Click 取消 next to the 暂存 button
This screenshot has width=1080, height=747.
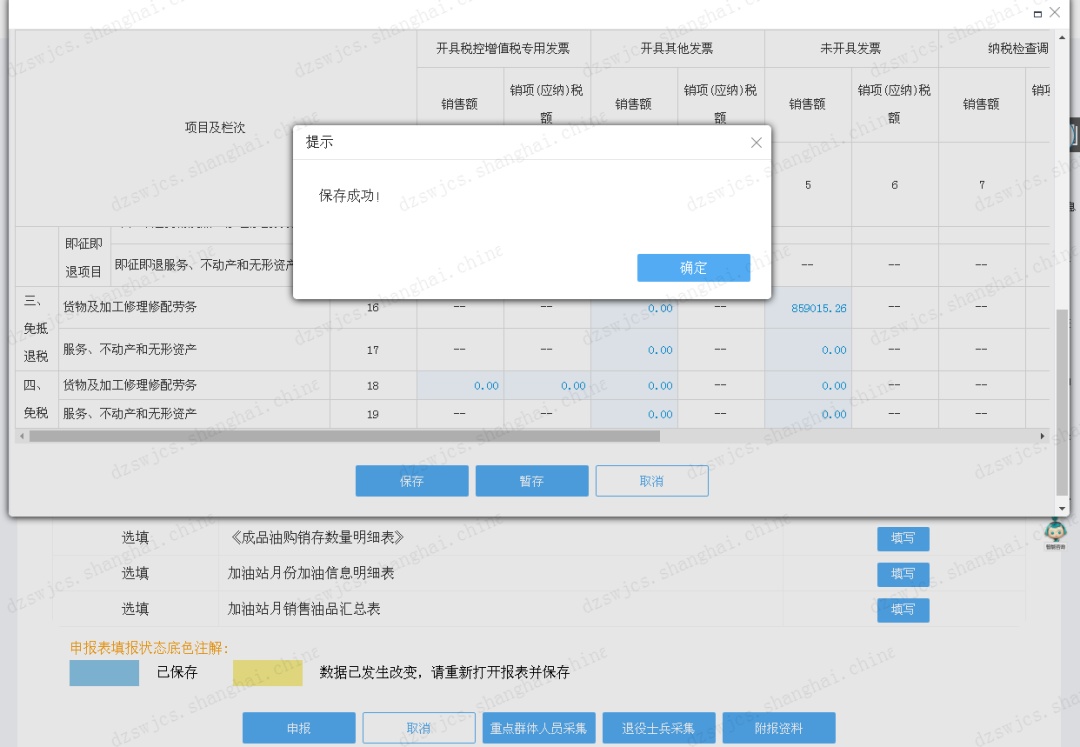point(652,480)
